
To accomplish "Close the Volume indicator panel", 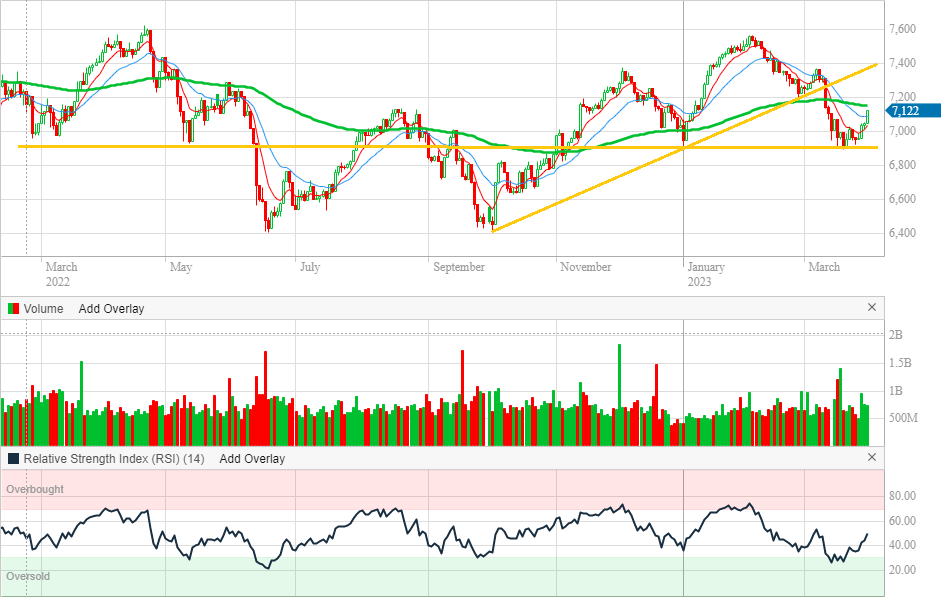I will 871,308.
